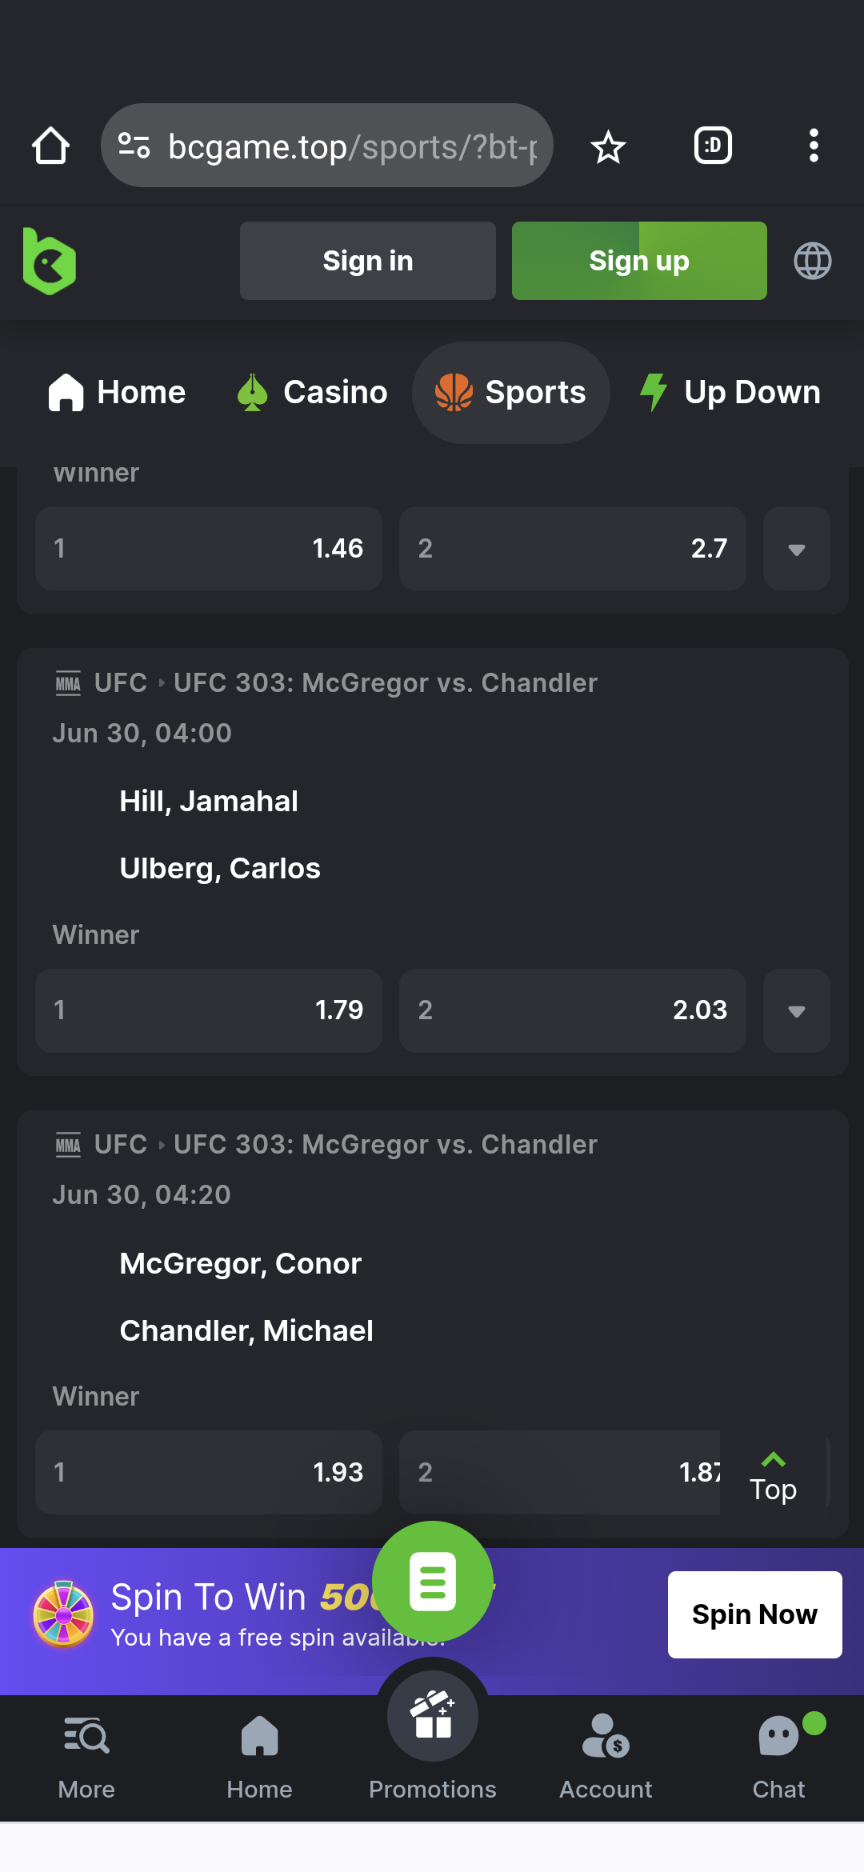This screenshot has height=1872, width=864.
Task: Click the Spin Now button
Action: [754, 1614]
